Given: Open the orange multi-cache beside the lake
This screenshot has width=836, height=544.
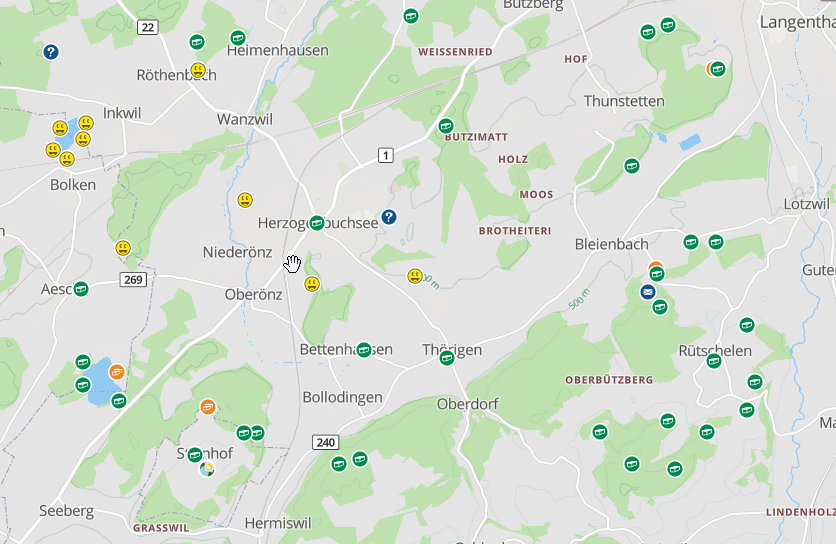Looking at the screenshot, I should click(117, 371).
